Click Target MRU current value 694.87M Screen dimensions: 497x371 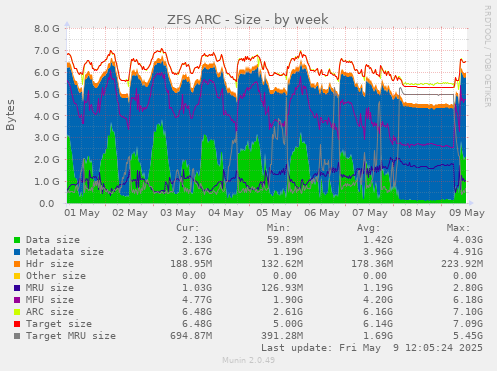pos(191,336)
